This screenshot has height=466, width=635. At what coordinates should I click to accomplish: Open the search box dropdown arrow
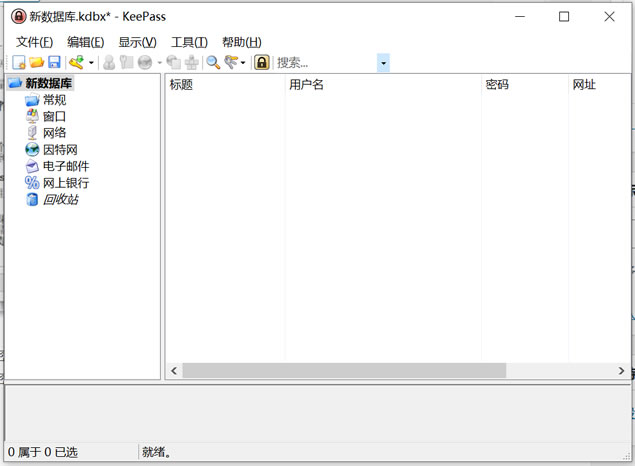383,63
